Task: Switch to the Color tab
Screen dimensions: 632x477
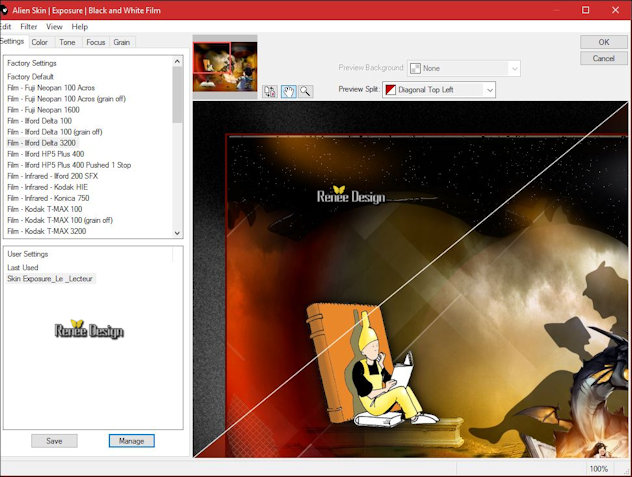Action: pyautogui.click(x=40, y=42)
